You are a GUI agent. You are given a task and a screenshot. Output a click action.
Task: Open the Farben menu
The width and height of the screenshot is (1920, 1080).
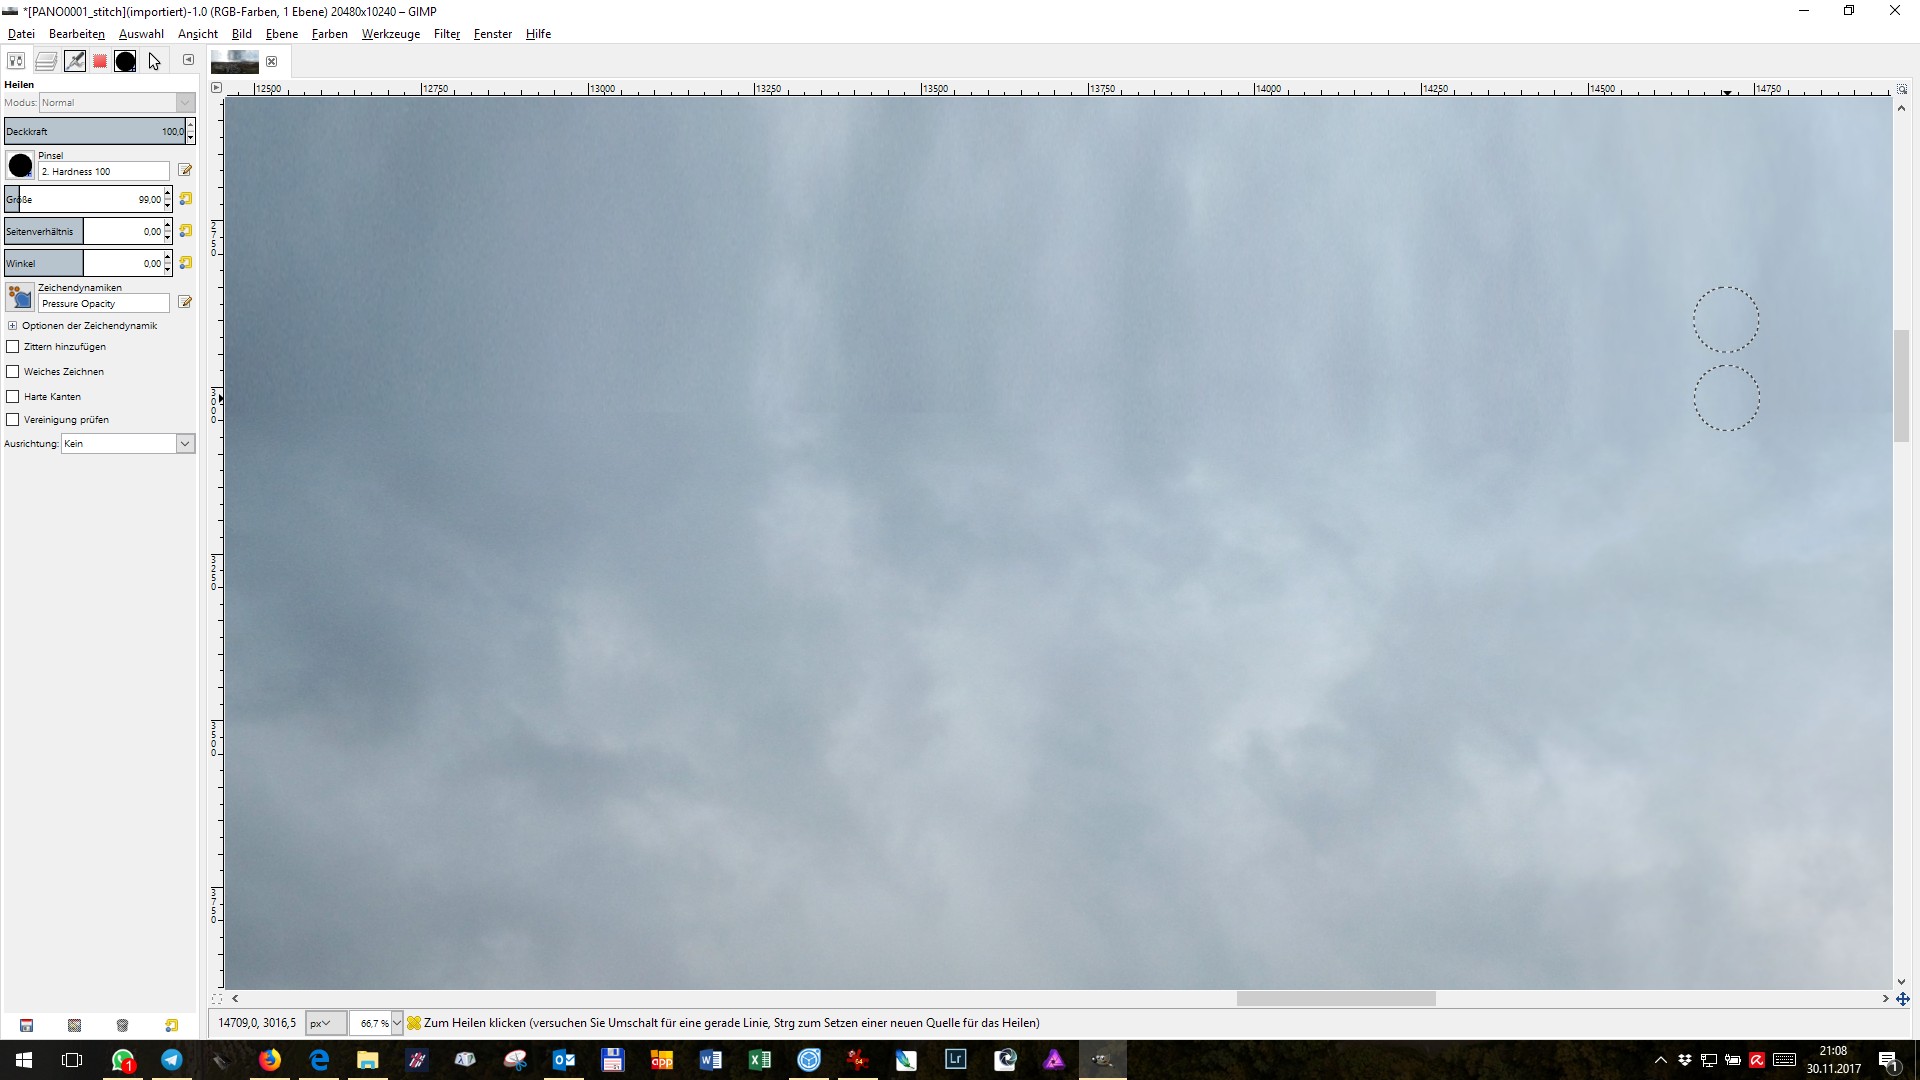329,34
